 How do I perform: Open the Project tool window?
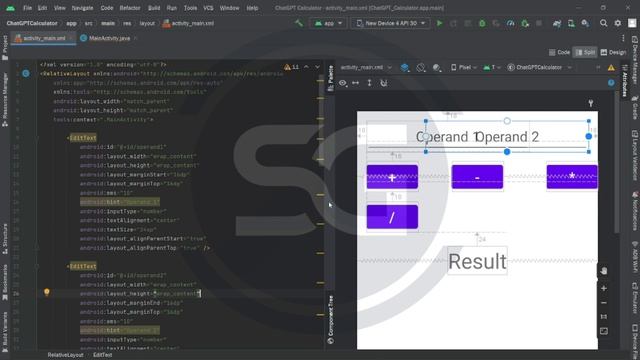(x=5, y=47)
